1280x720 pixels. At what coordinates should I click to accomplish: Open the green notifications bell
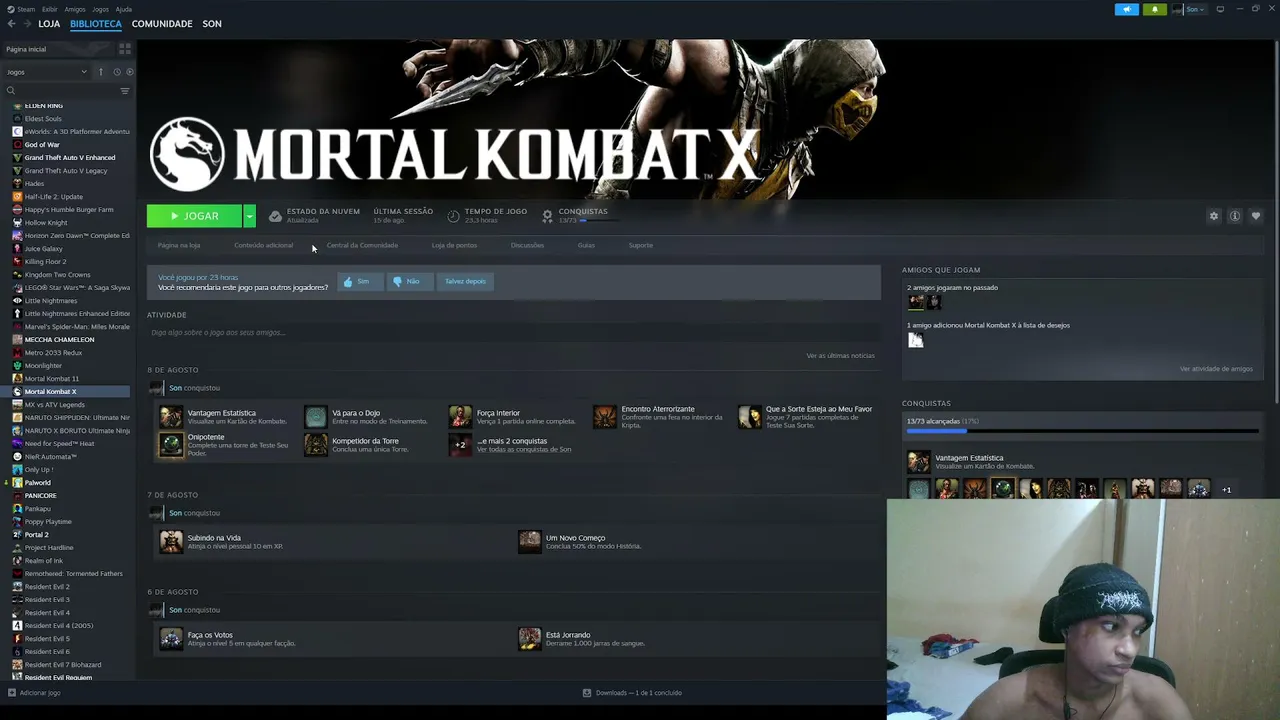tap(1155, 9)
